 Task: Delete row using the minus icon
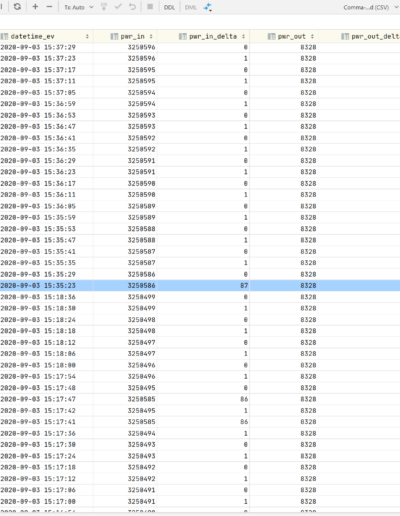(x=49, y=7)
